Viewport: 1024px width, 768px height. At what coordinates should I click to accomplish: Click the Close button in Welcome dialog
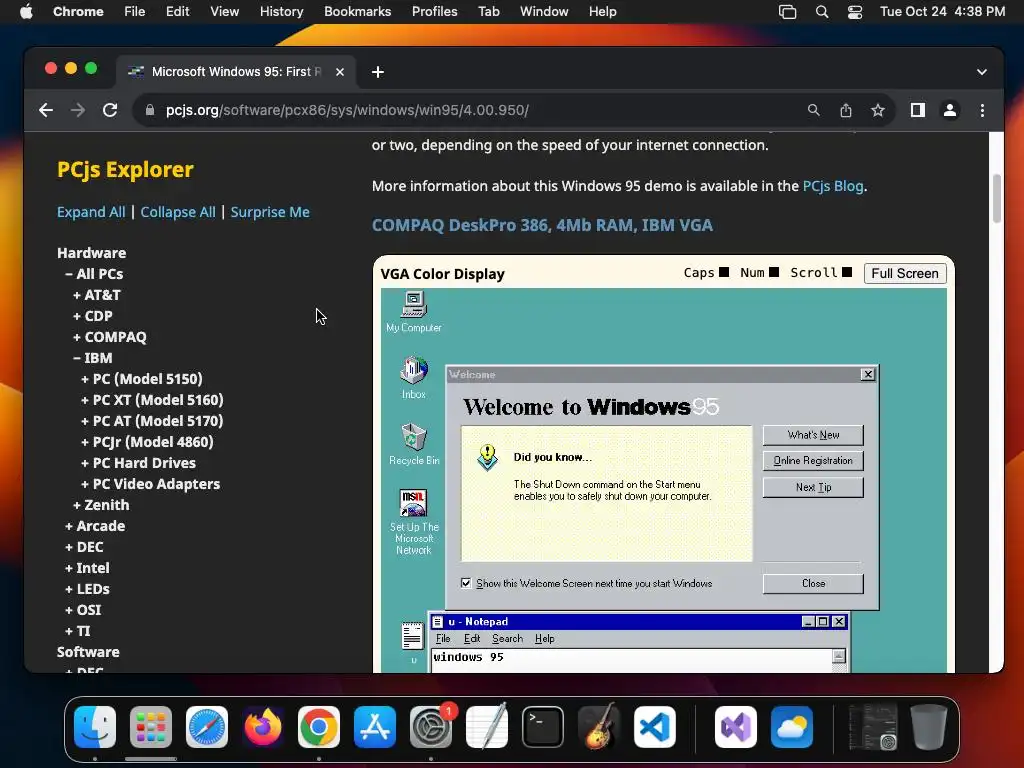tap(813, 583)
